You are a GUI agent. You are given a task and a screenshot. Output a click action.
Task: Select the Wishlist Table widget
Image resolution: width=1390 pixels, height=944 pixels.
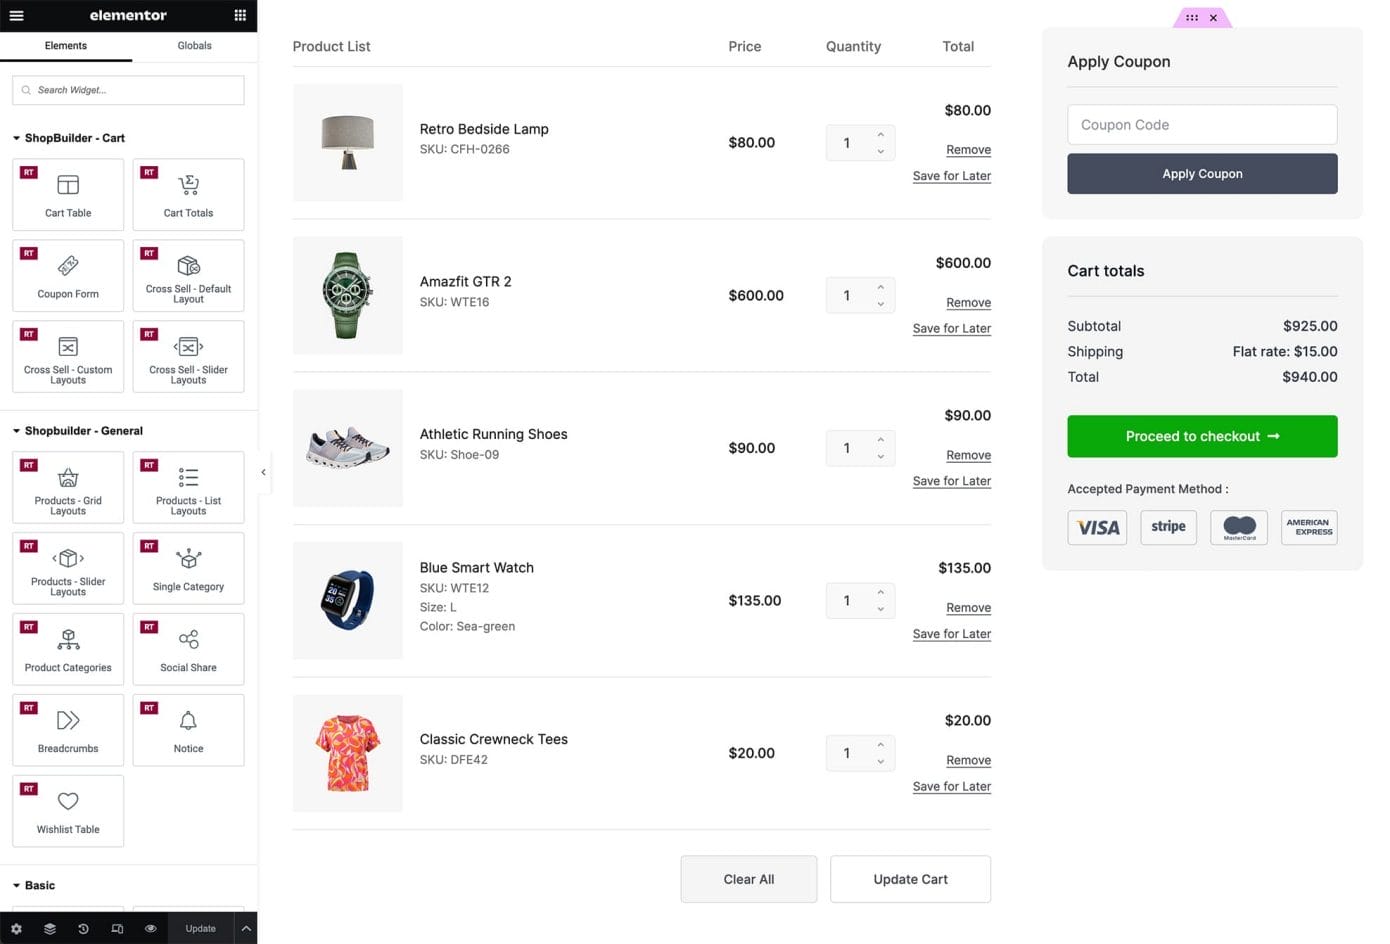tap(68, 810)
